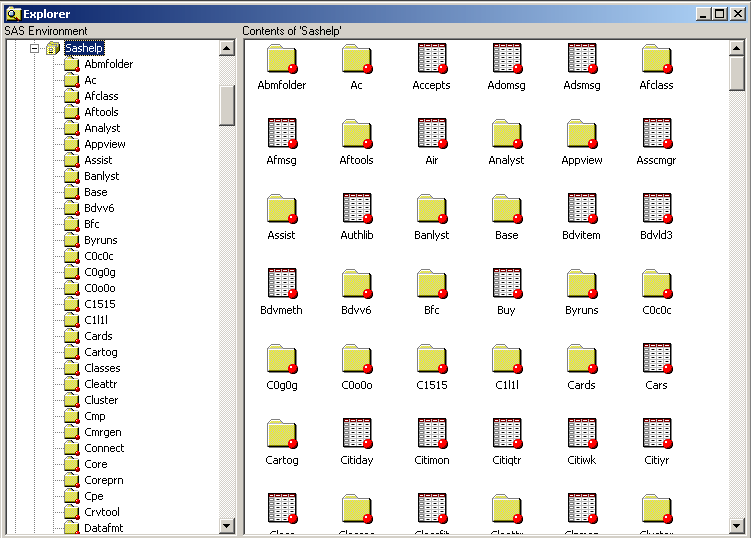Select the Buy table icon
This screenshot has width=751, height=538.
click(x=507, y=283)
